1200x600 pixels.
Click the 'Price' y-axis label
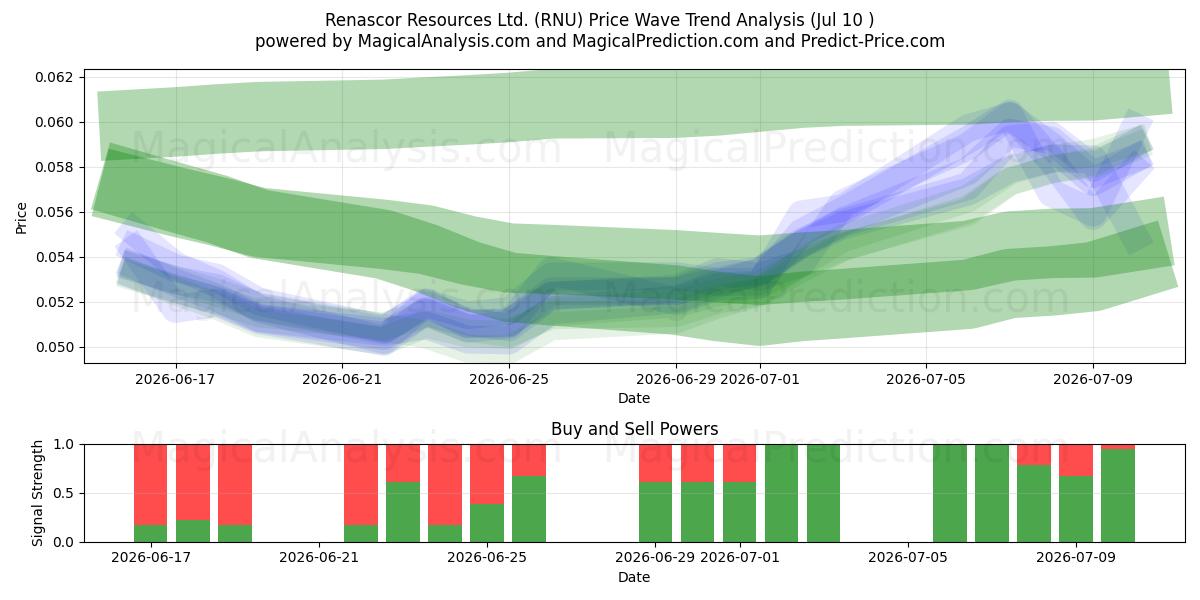(22, 217)
